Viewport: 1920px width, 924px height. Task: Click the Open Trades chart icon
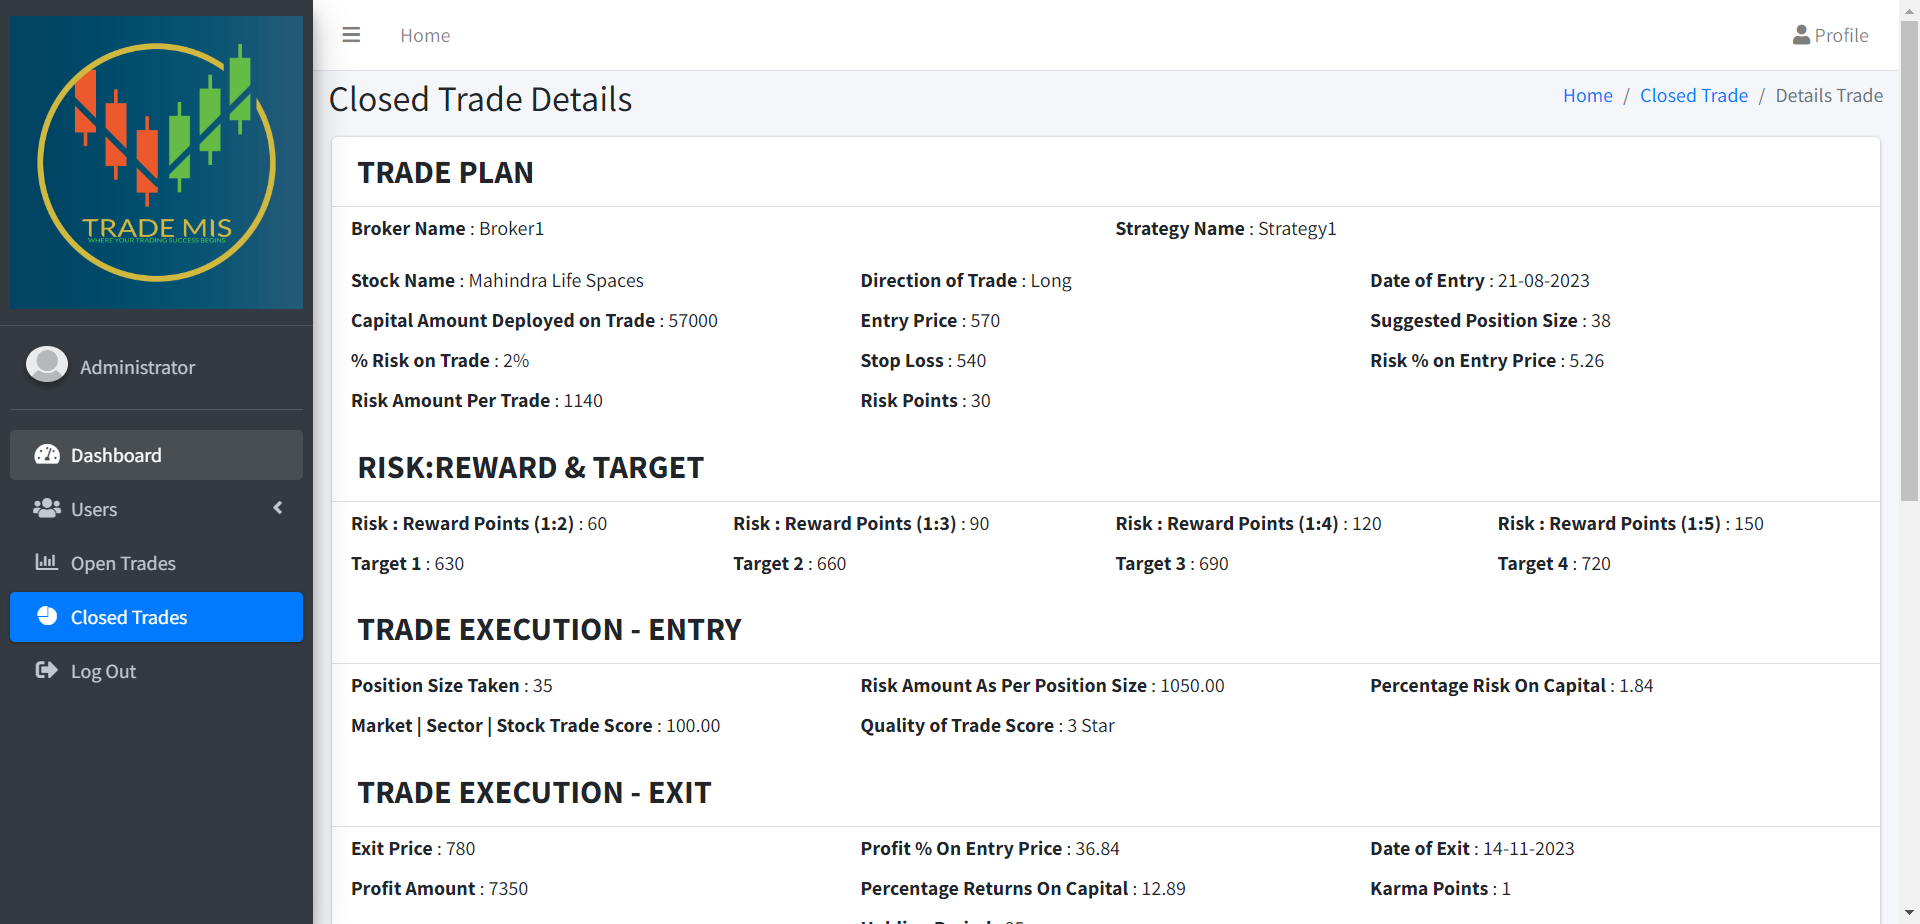[47, 562]
